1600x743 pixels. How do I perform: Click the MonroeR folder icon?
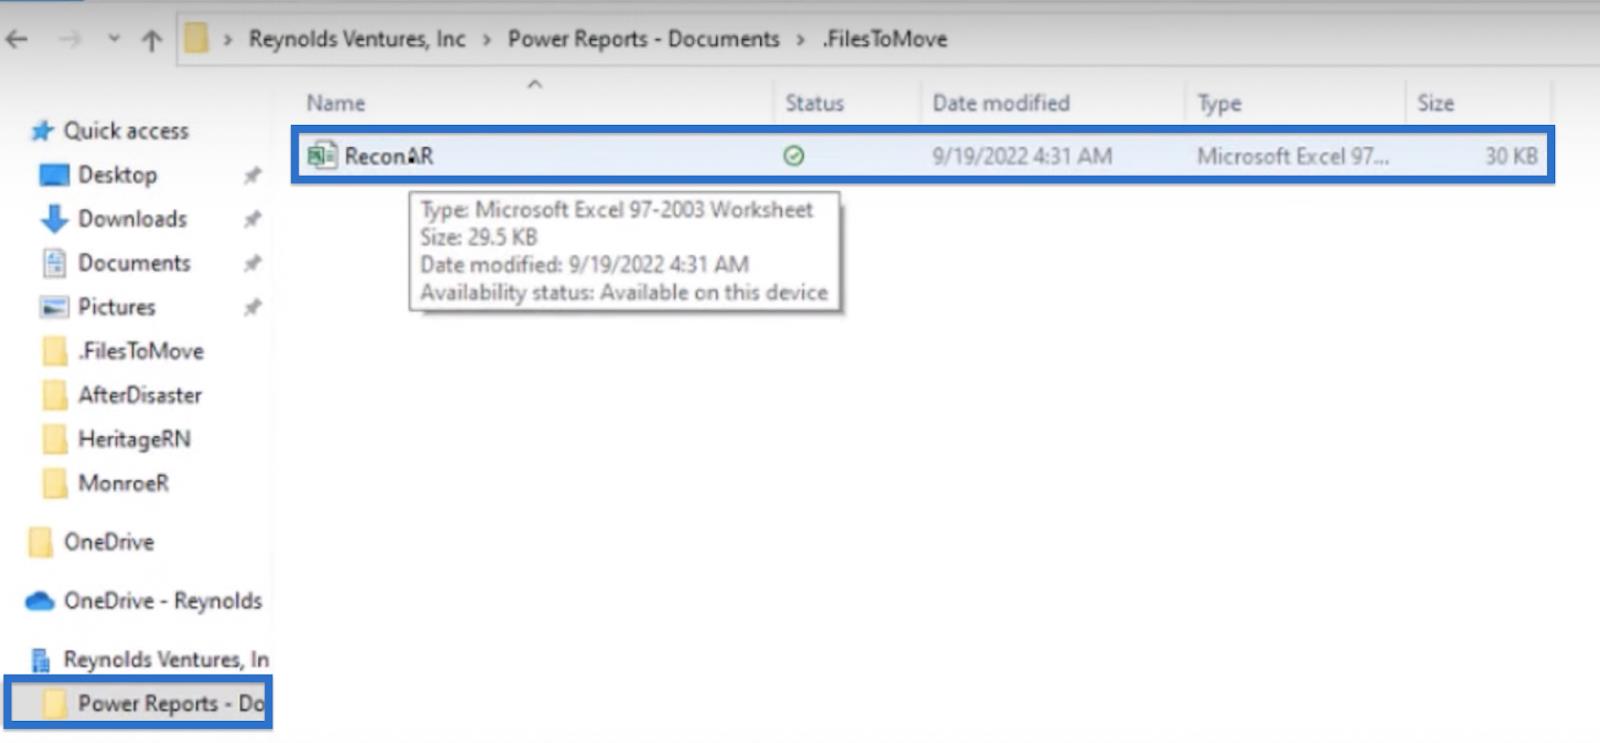pyautogui.click(x=55, y=483)
